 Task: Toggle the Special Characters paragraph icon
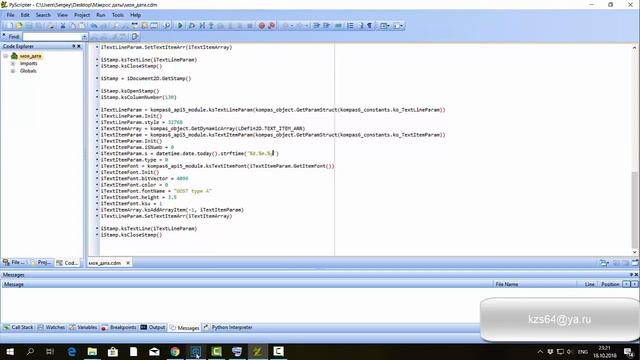[370, 26]
